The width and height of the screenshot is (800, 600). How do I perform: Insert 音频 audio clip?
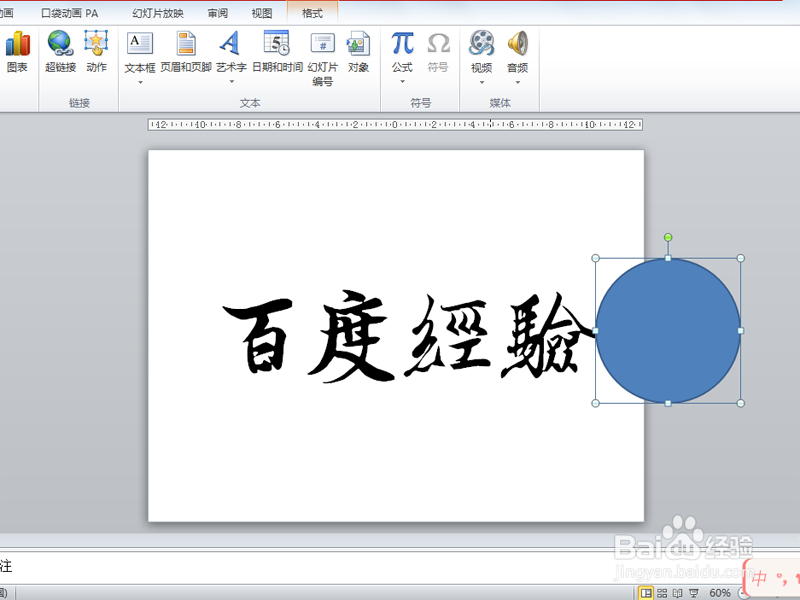(517, 51)
